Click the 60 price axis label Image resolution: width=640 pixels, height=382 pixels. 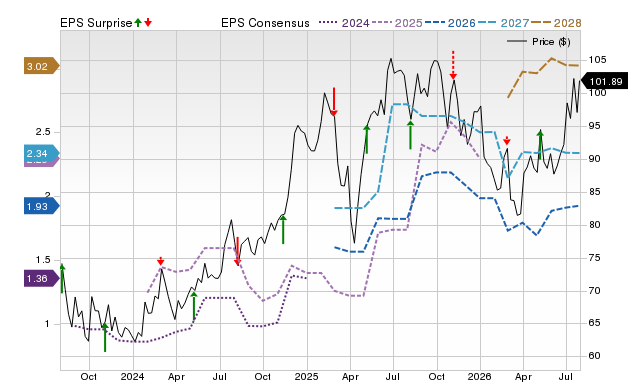(x=594, y=355)
